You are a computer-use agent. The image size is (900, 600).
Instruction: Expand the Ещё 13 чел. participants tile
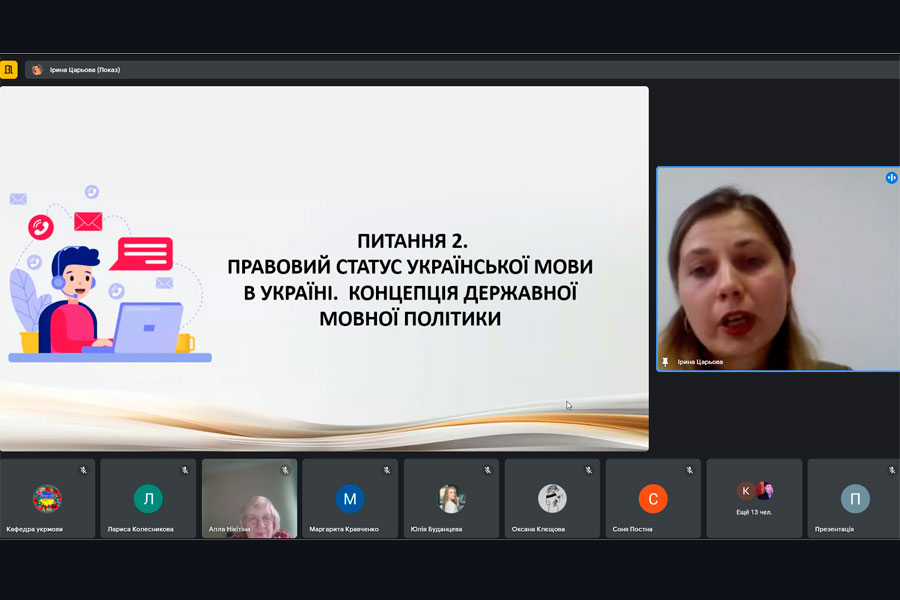click(754, 498)
